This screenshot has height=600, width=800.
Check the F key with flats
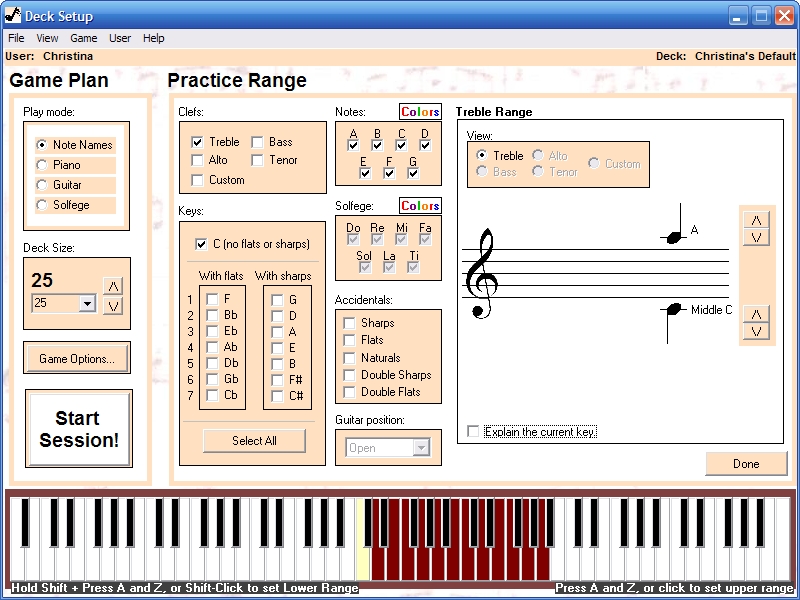pos(212,299)
